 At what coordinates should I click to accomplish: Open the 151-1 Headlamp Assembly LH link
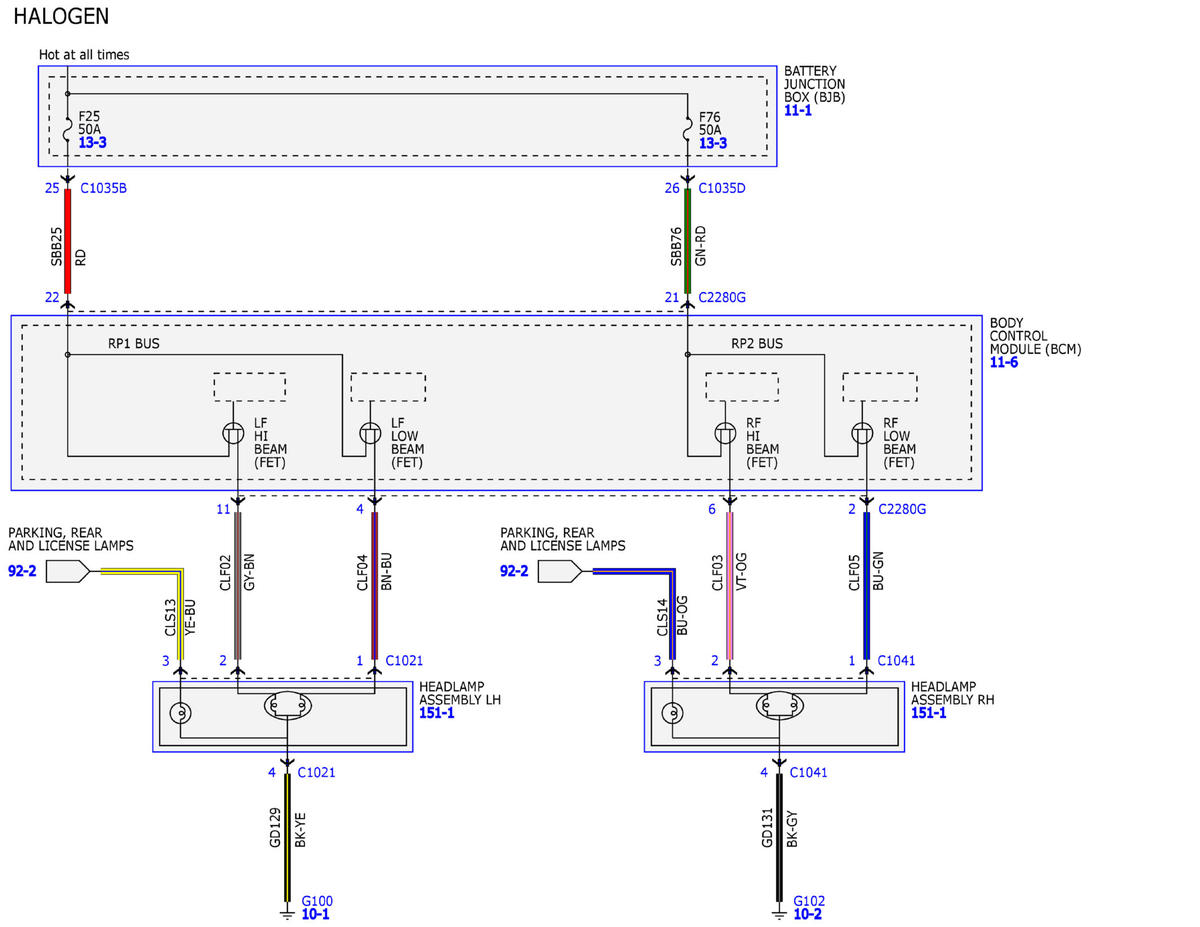click(x=437, y=712)
